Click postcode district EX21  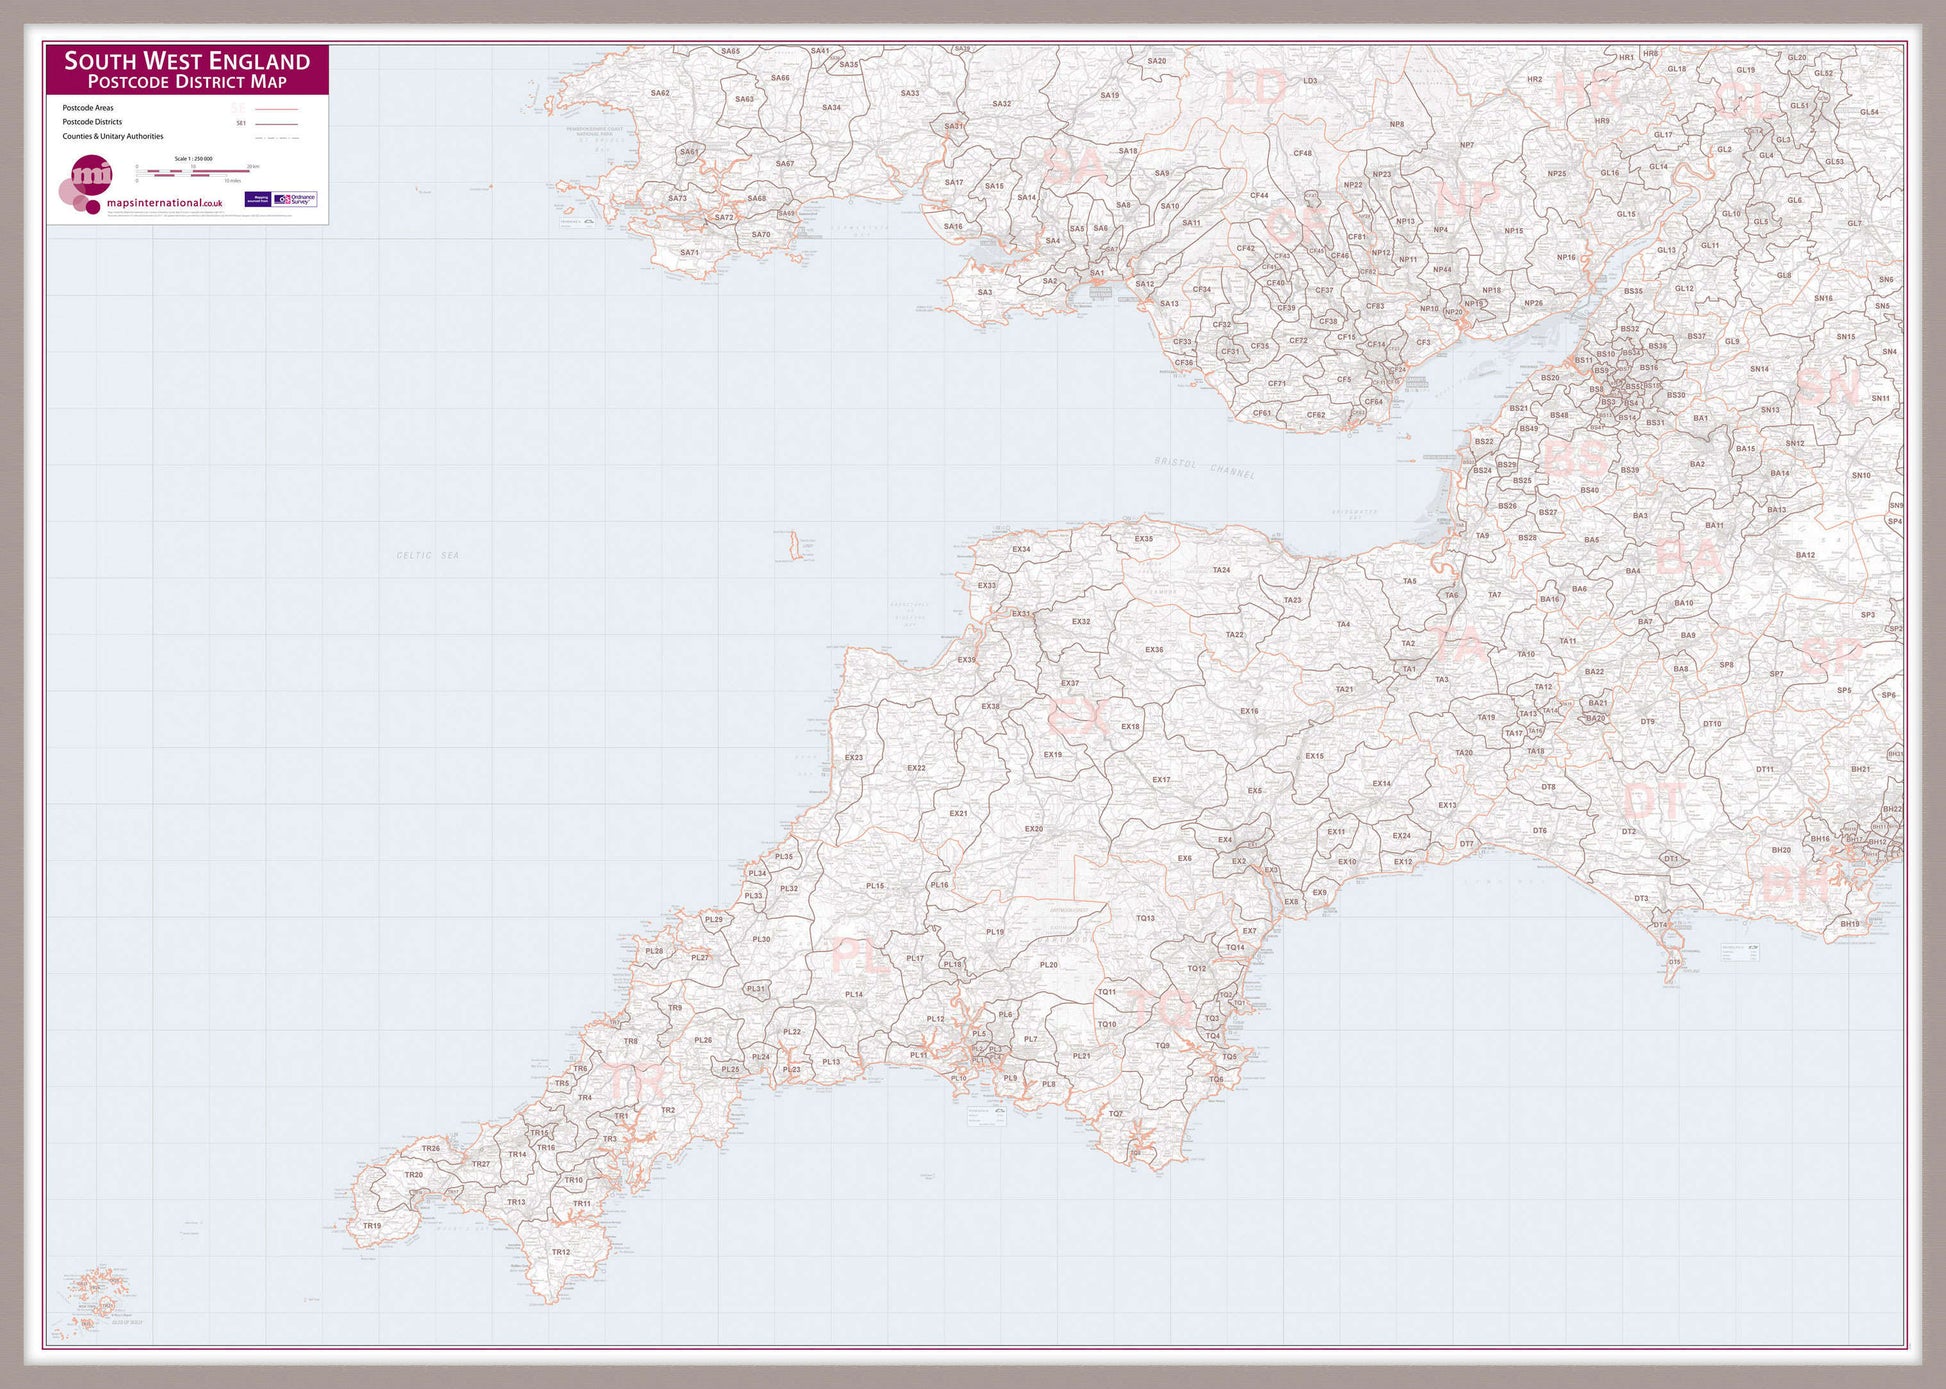(x=958, y=813)
